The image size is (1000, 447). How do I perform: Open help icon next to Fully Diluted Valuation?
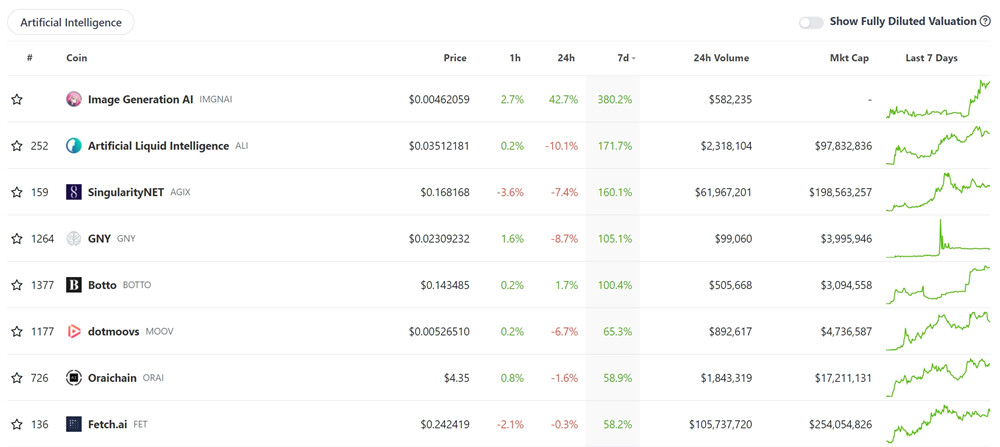[x=985, y=22]
